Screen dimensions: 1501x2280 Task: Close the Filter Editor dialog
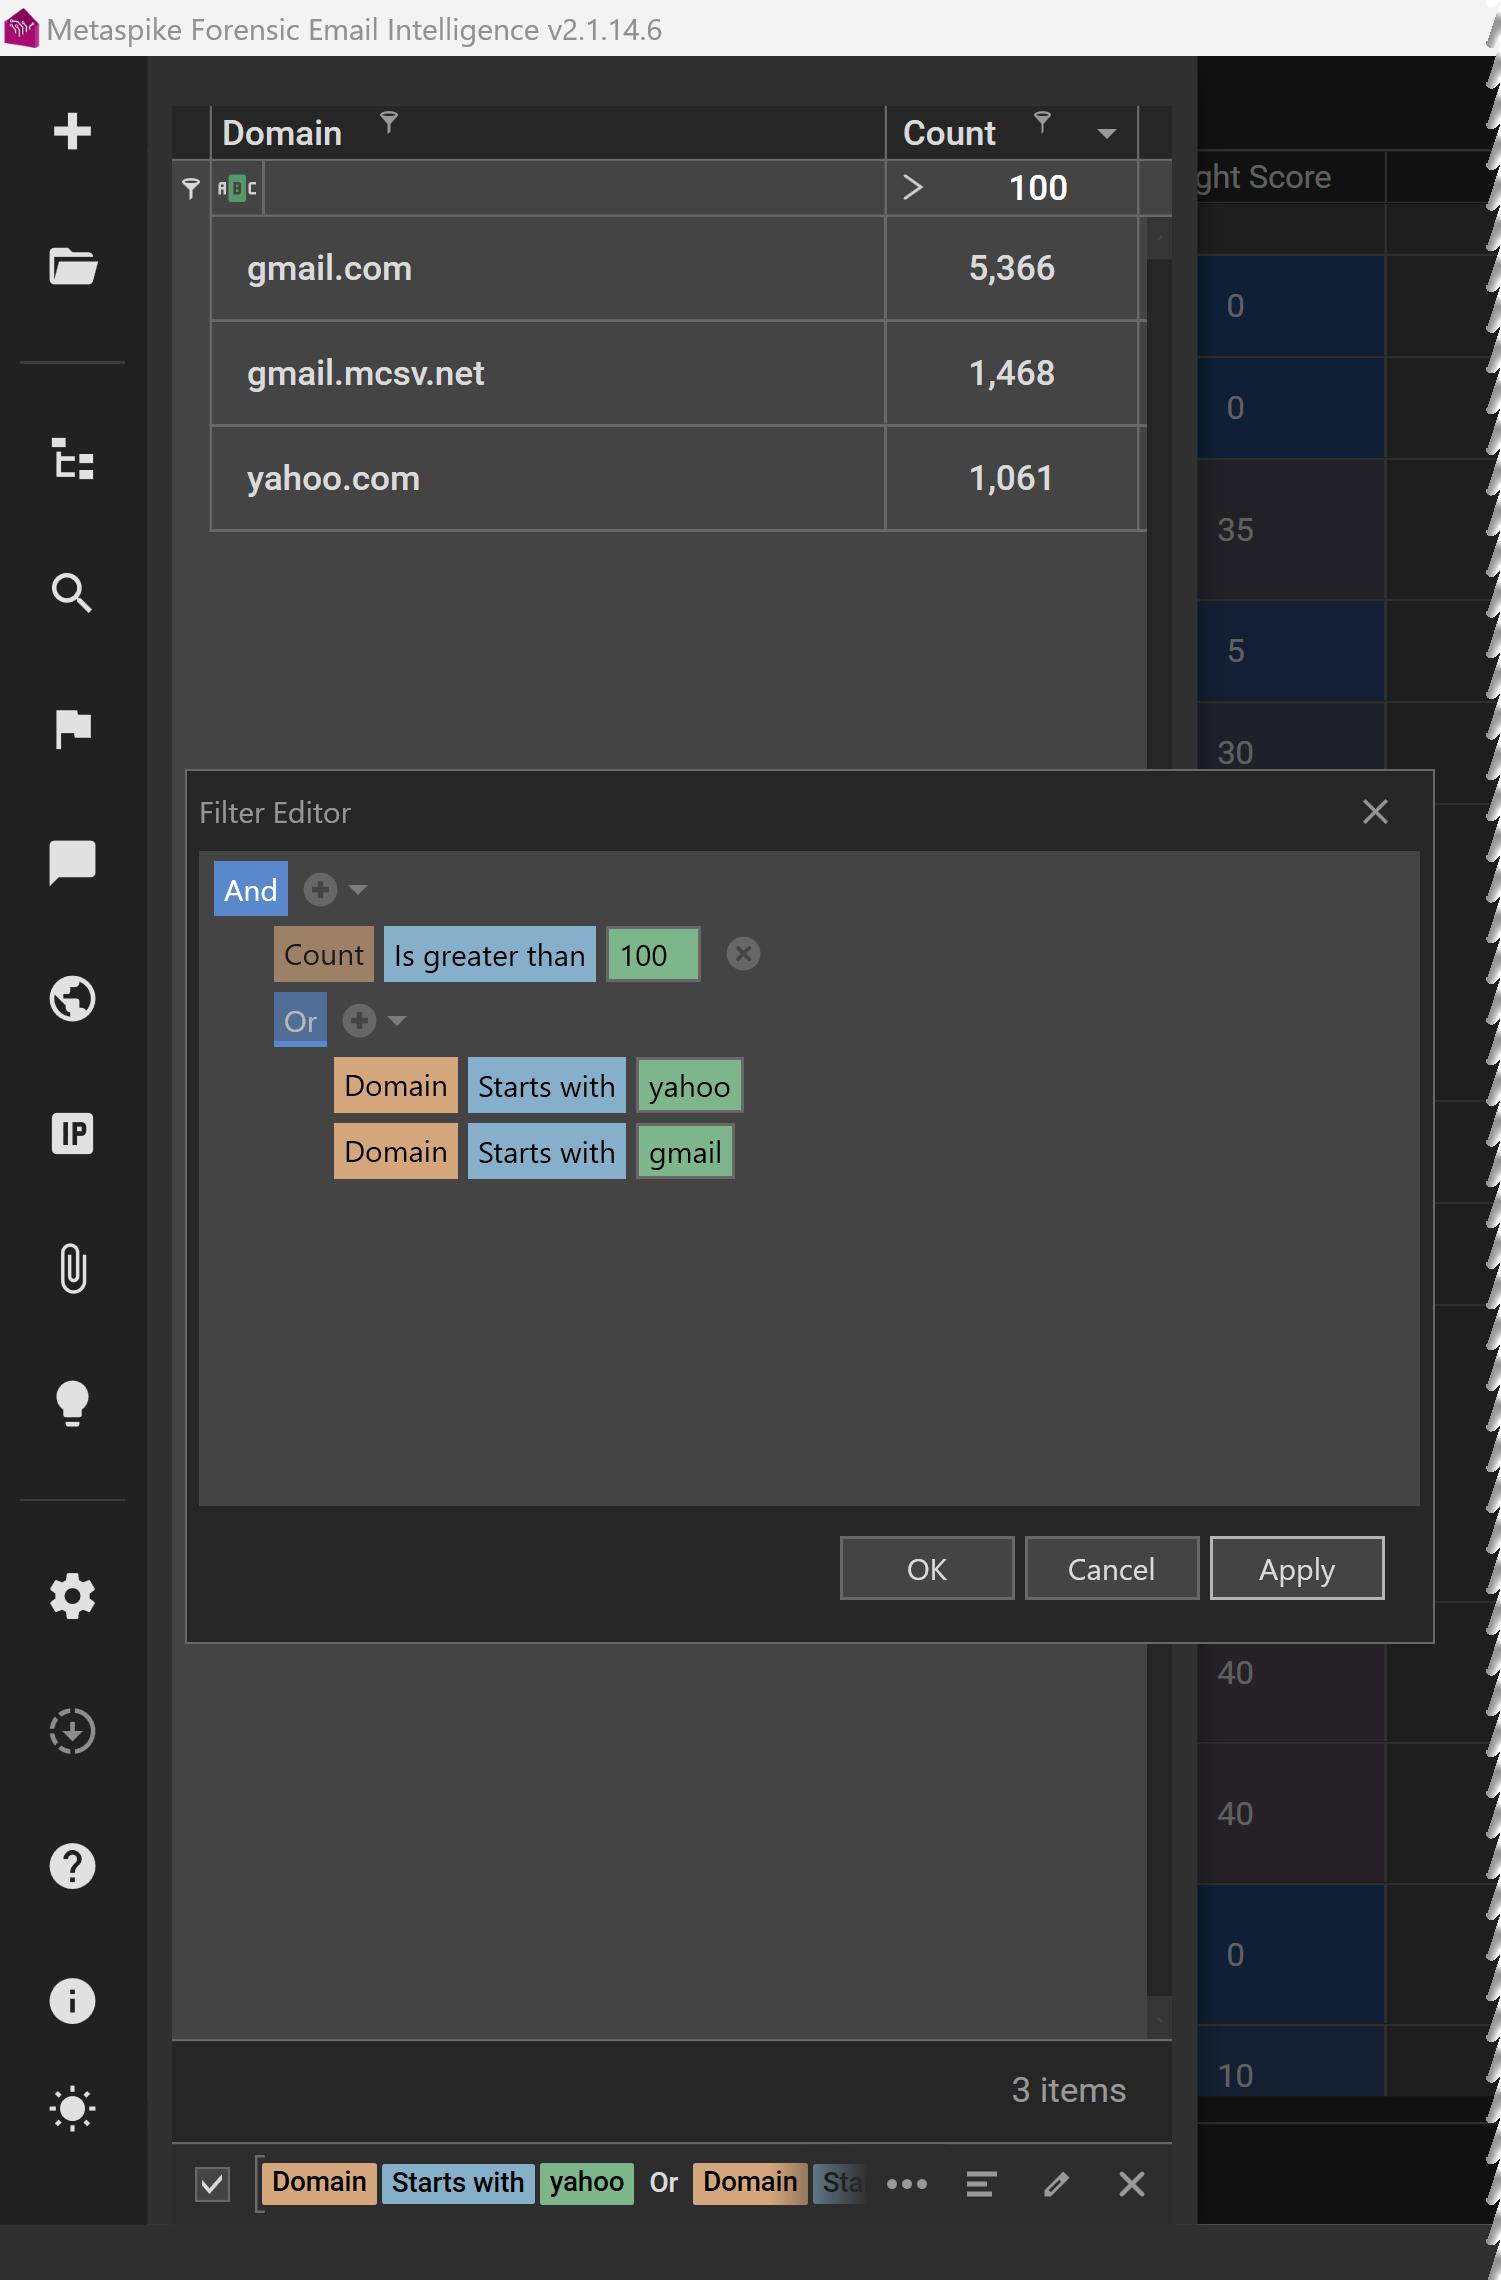tap(1375, 811)
